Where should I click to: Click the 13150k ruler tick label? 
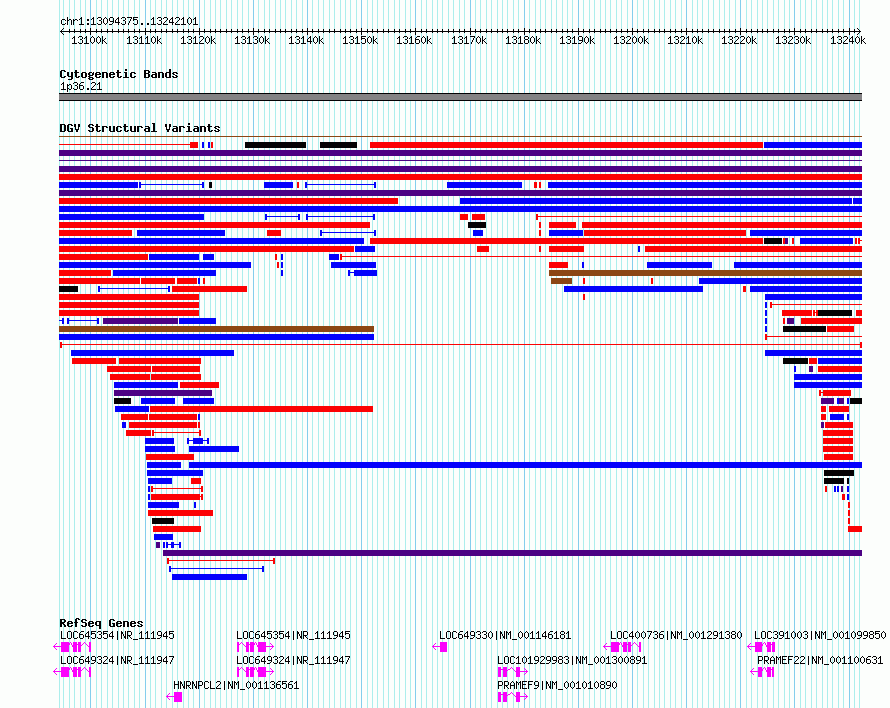coord(360,40)
